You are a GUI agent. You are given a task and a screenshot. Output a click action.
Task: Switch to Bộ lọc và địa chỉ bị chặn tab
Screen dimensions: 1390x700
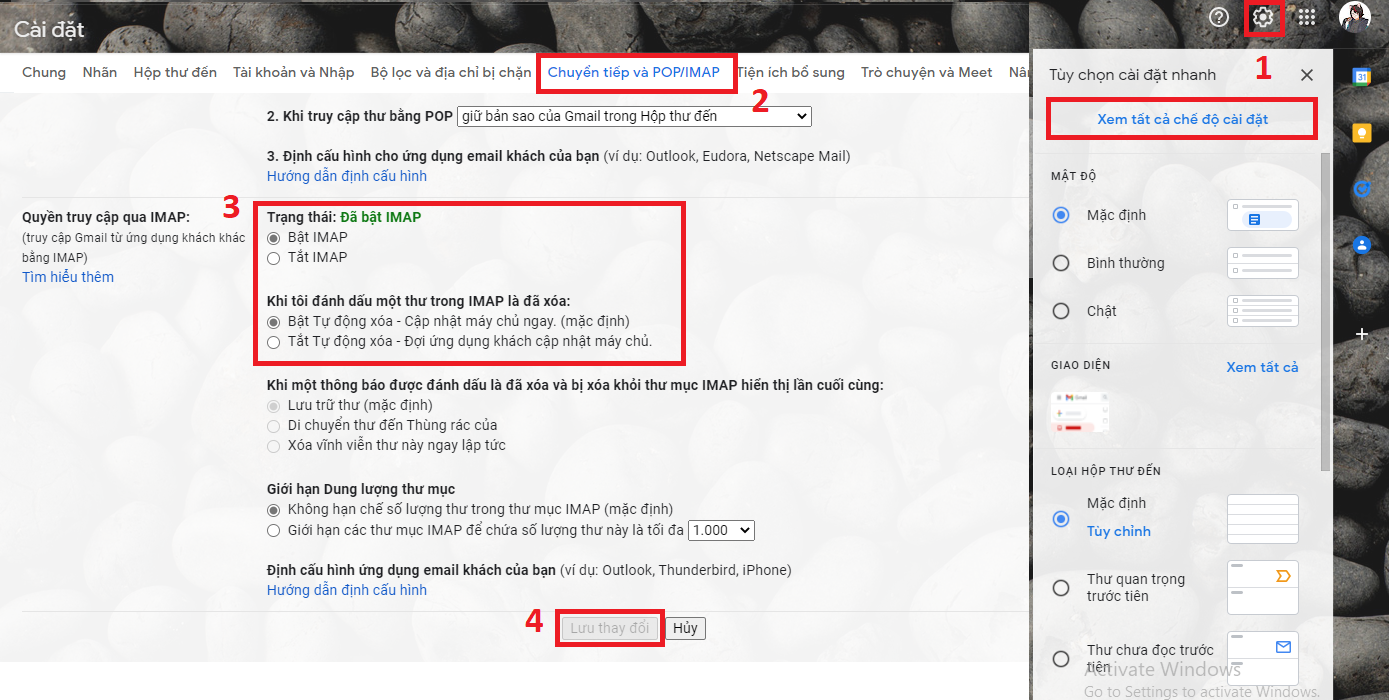point(451,72)
